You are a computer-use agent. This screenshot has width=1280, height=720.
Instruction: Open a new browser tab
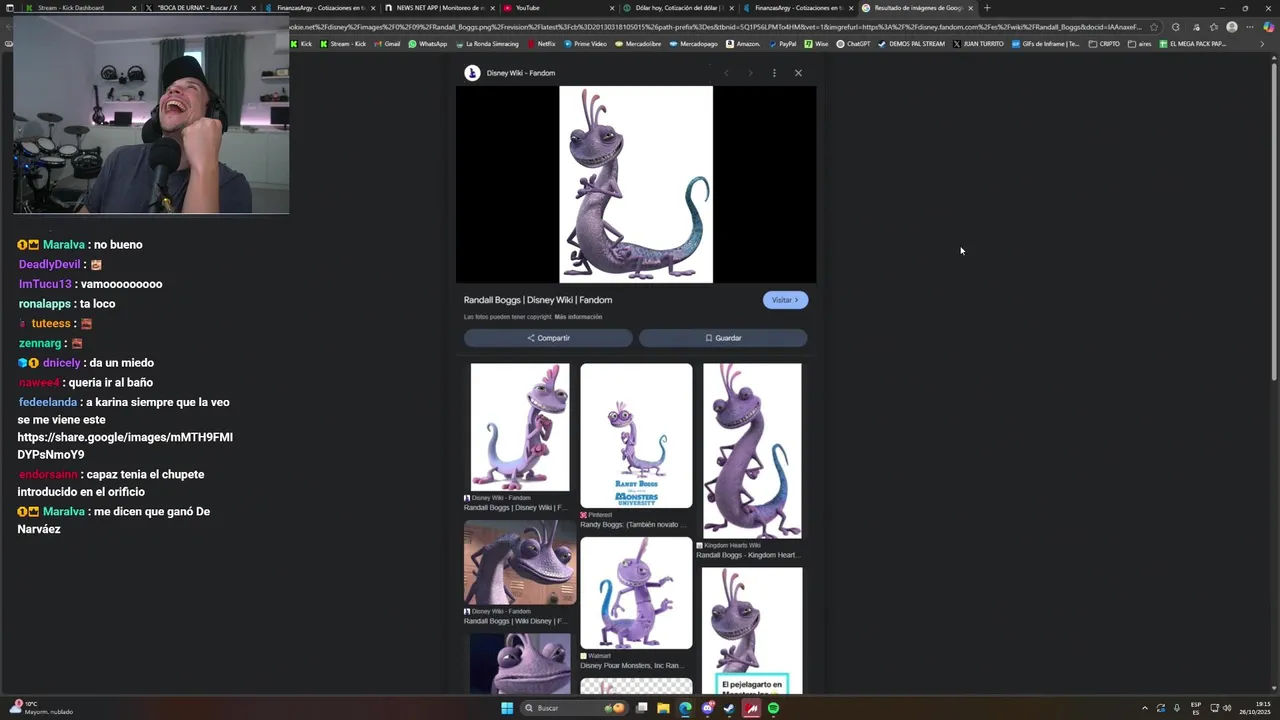[x=987, y=8]
